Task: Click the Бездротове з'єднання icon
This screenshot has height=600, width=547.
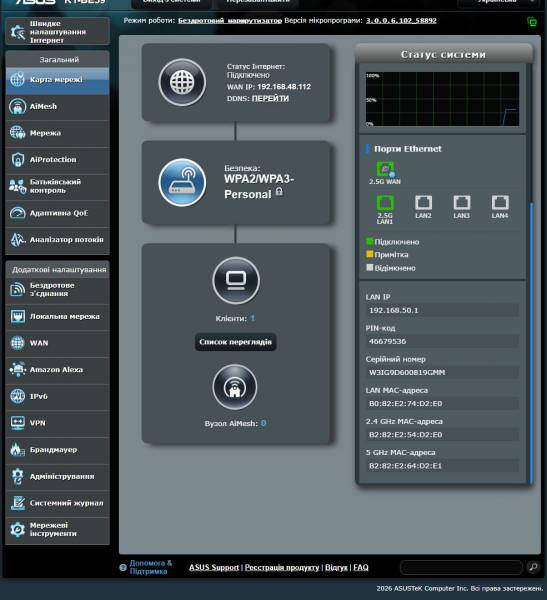Action: tap(17, 289)
